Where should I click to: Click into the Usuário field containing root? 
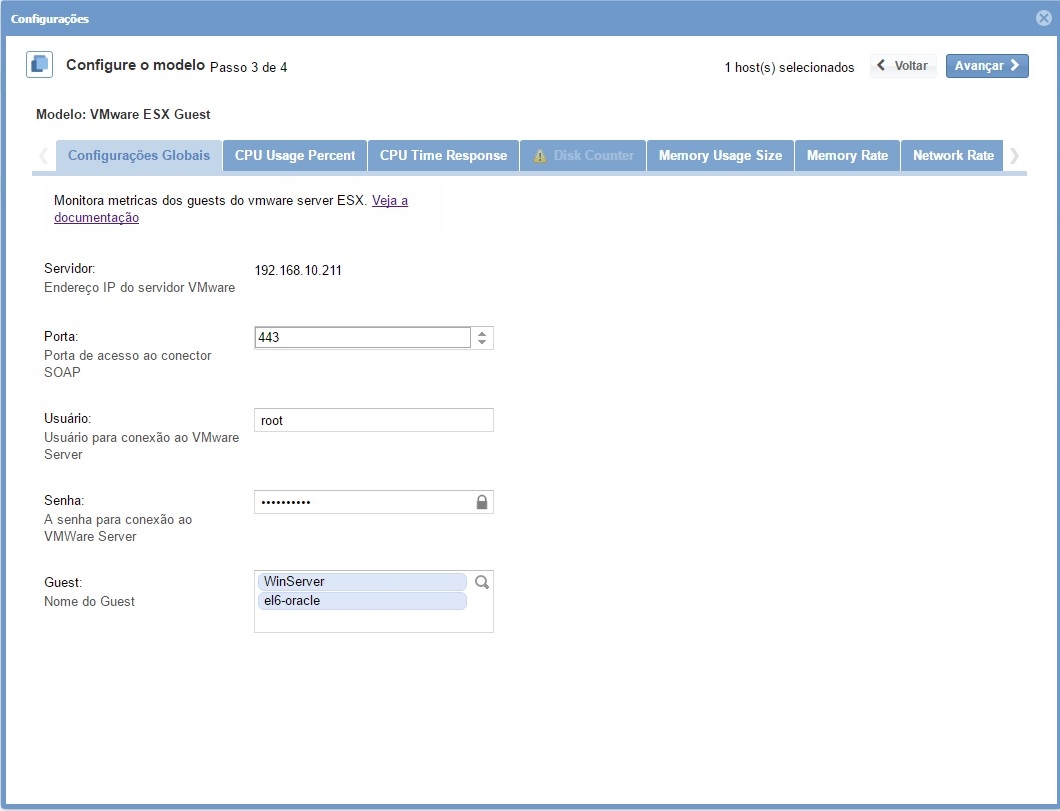(373, 420)
